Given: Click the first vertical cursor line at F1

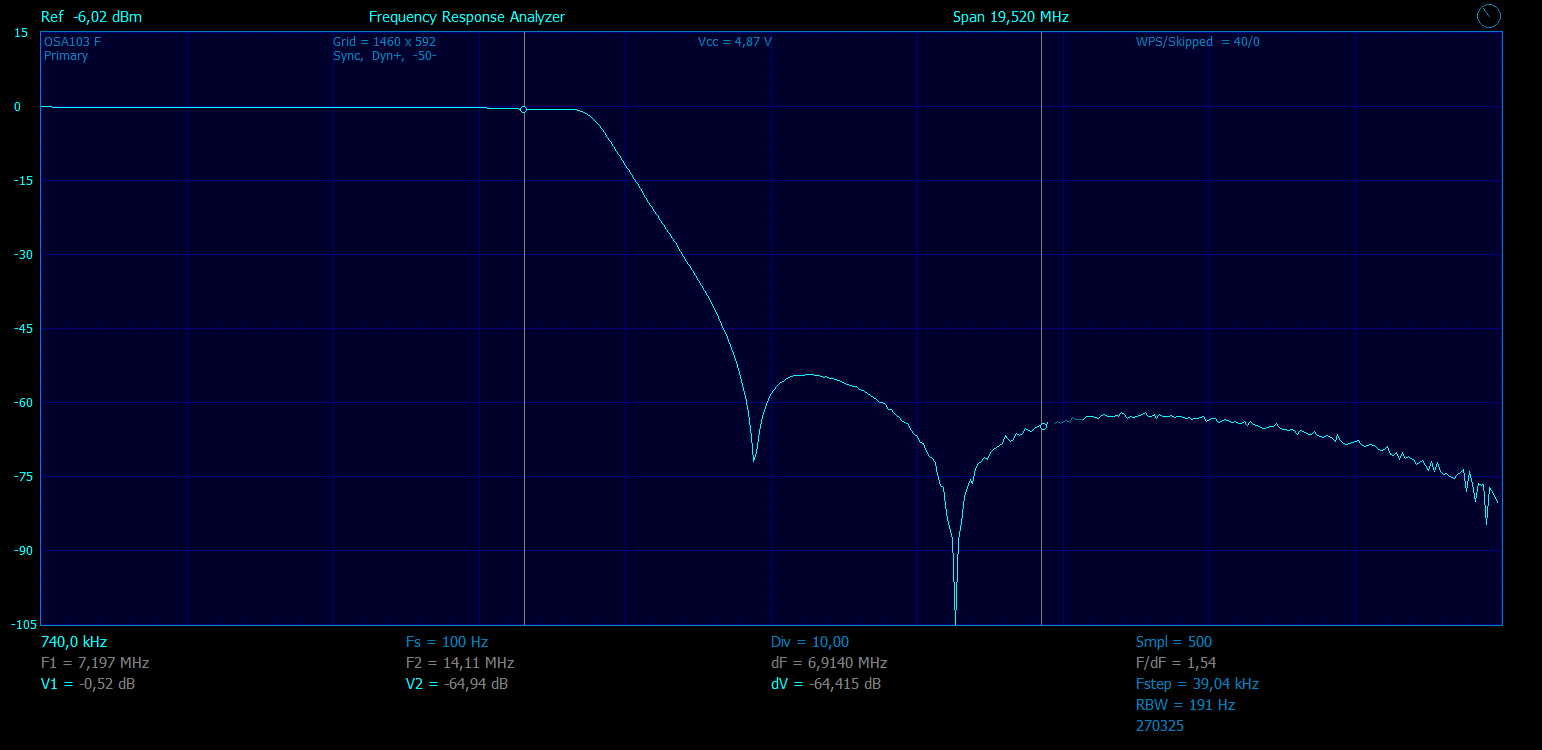Looking at the screenshot, I should (x=524, y=328).
